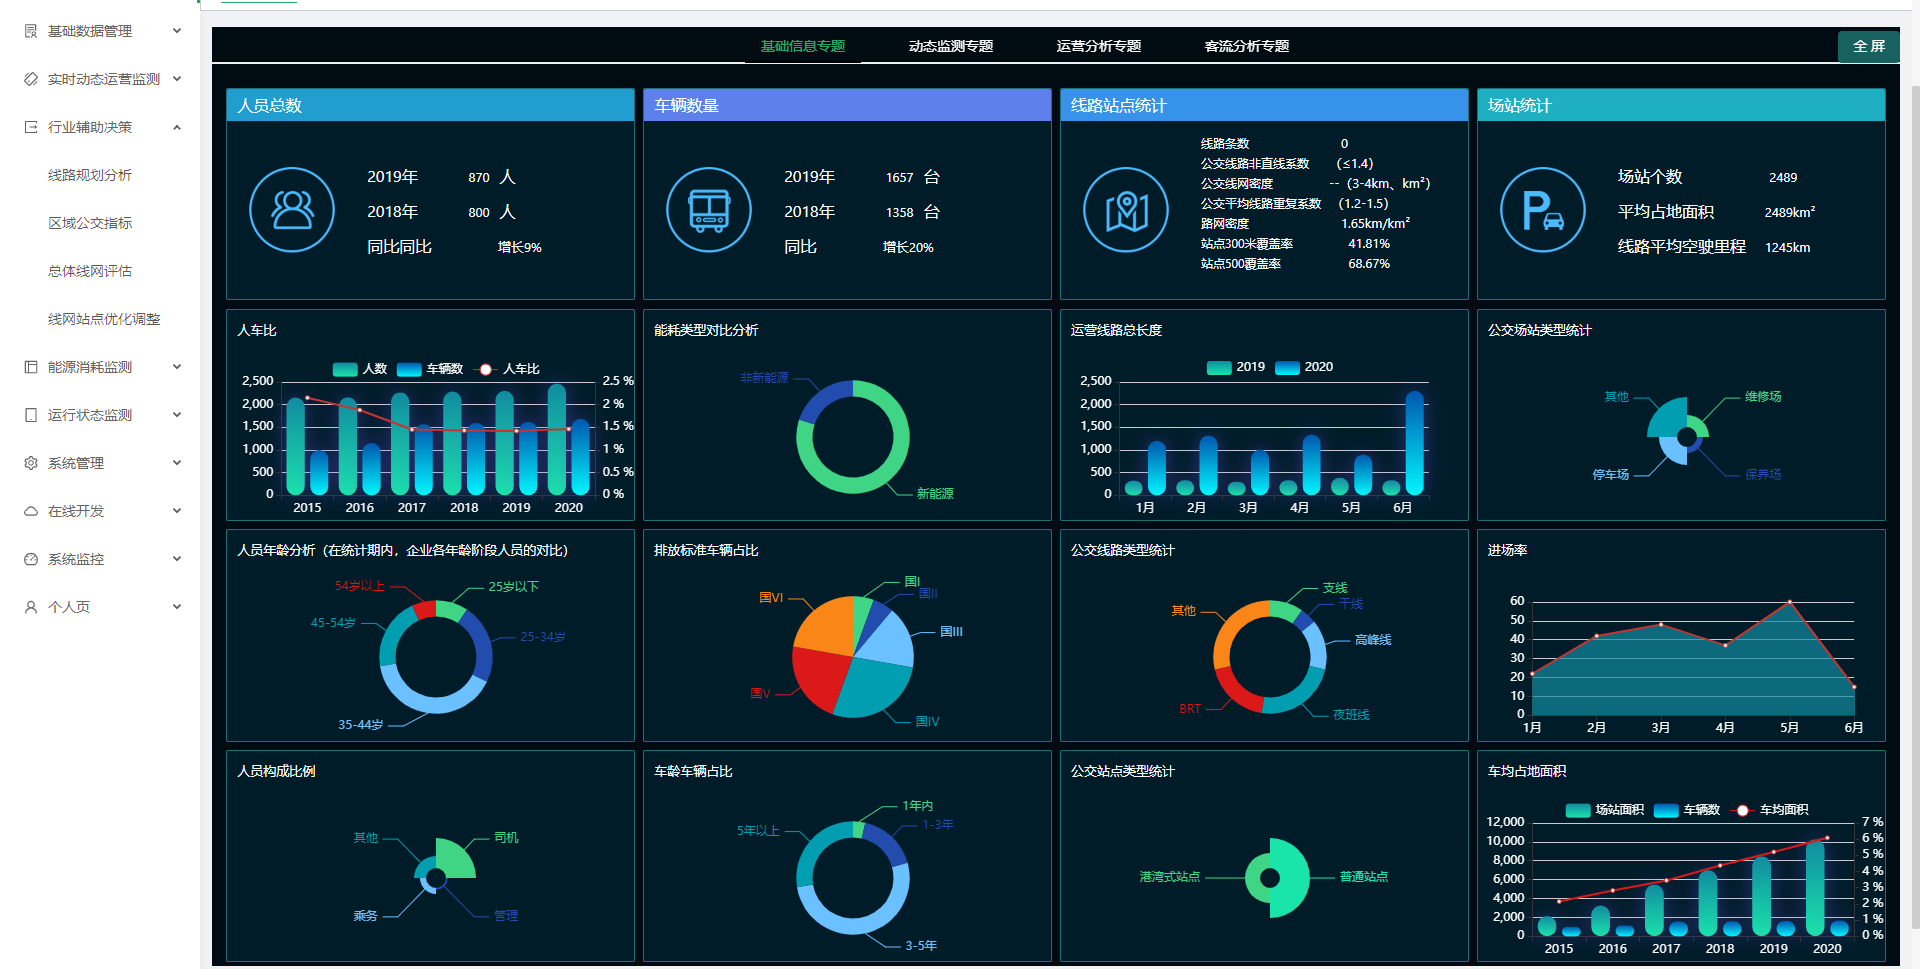Click the 人员总数 card header

pyautogui.click(x=430, y=105)
